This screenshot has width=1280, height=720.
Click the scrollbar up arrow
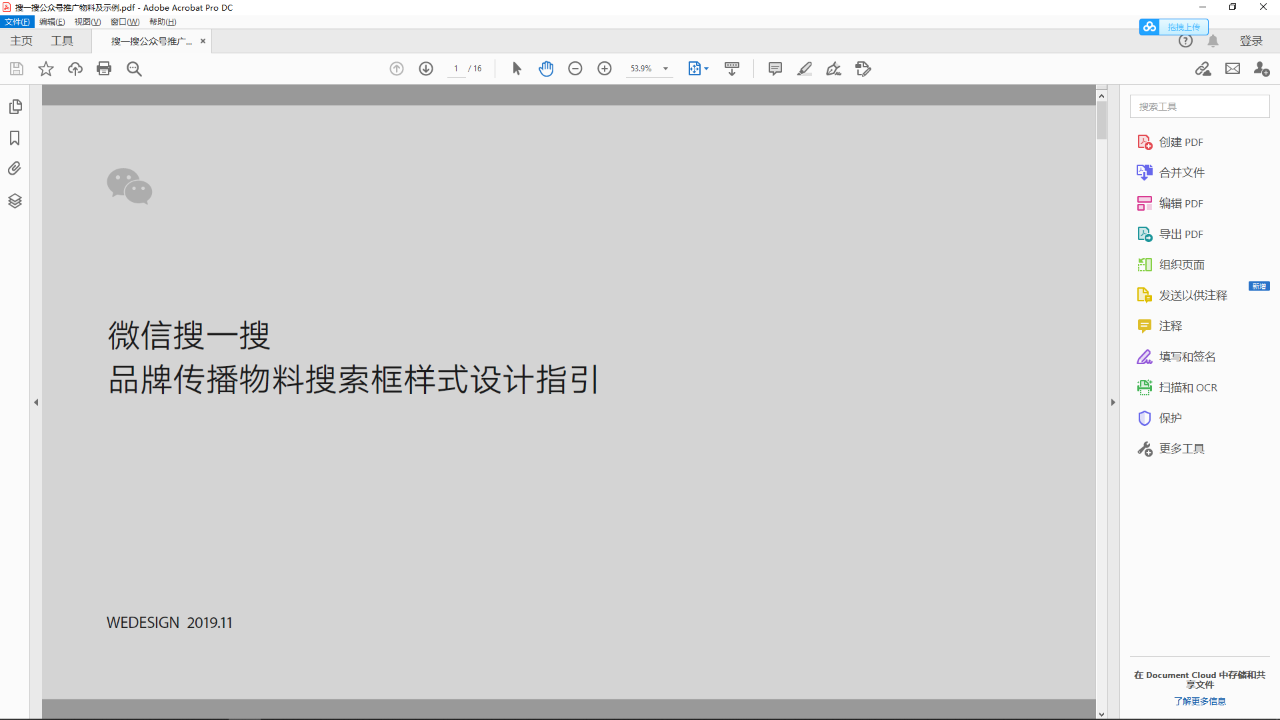pos(1102,96)
